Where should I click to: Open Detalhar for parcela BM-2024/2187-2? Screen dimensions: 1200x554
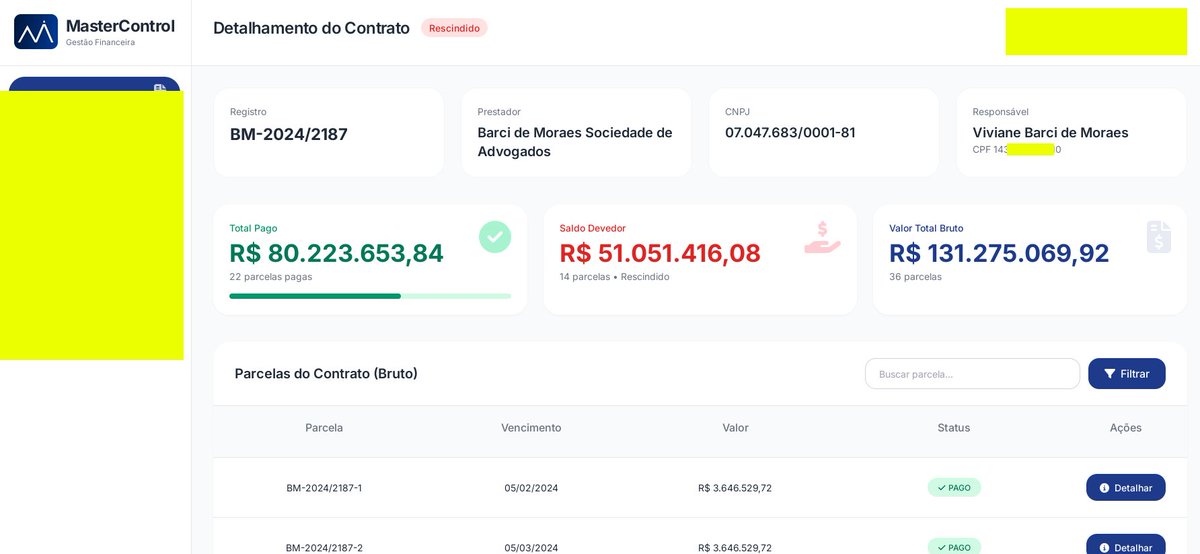tap(1126, 547)
